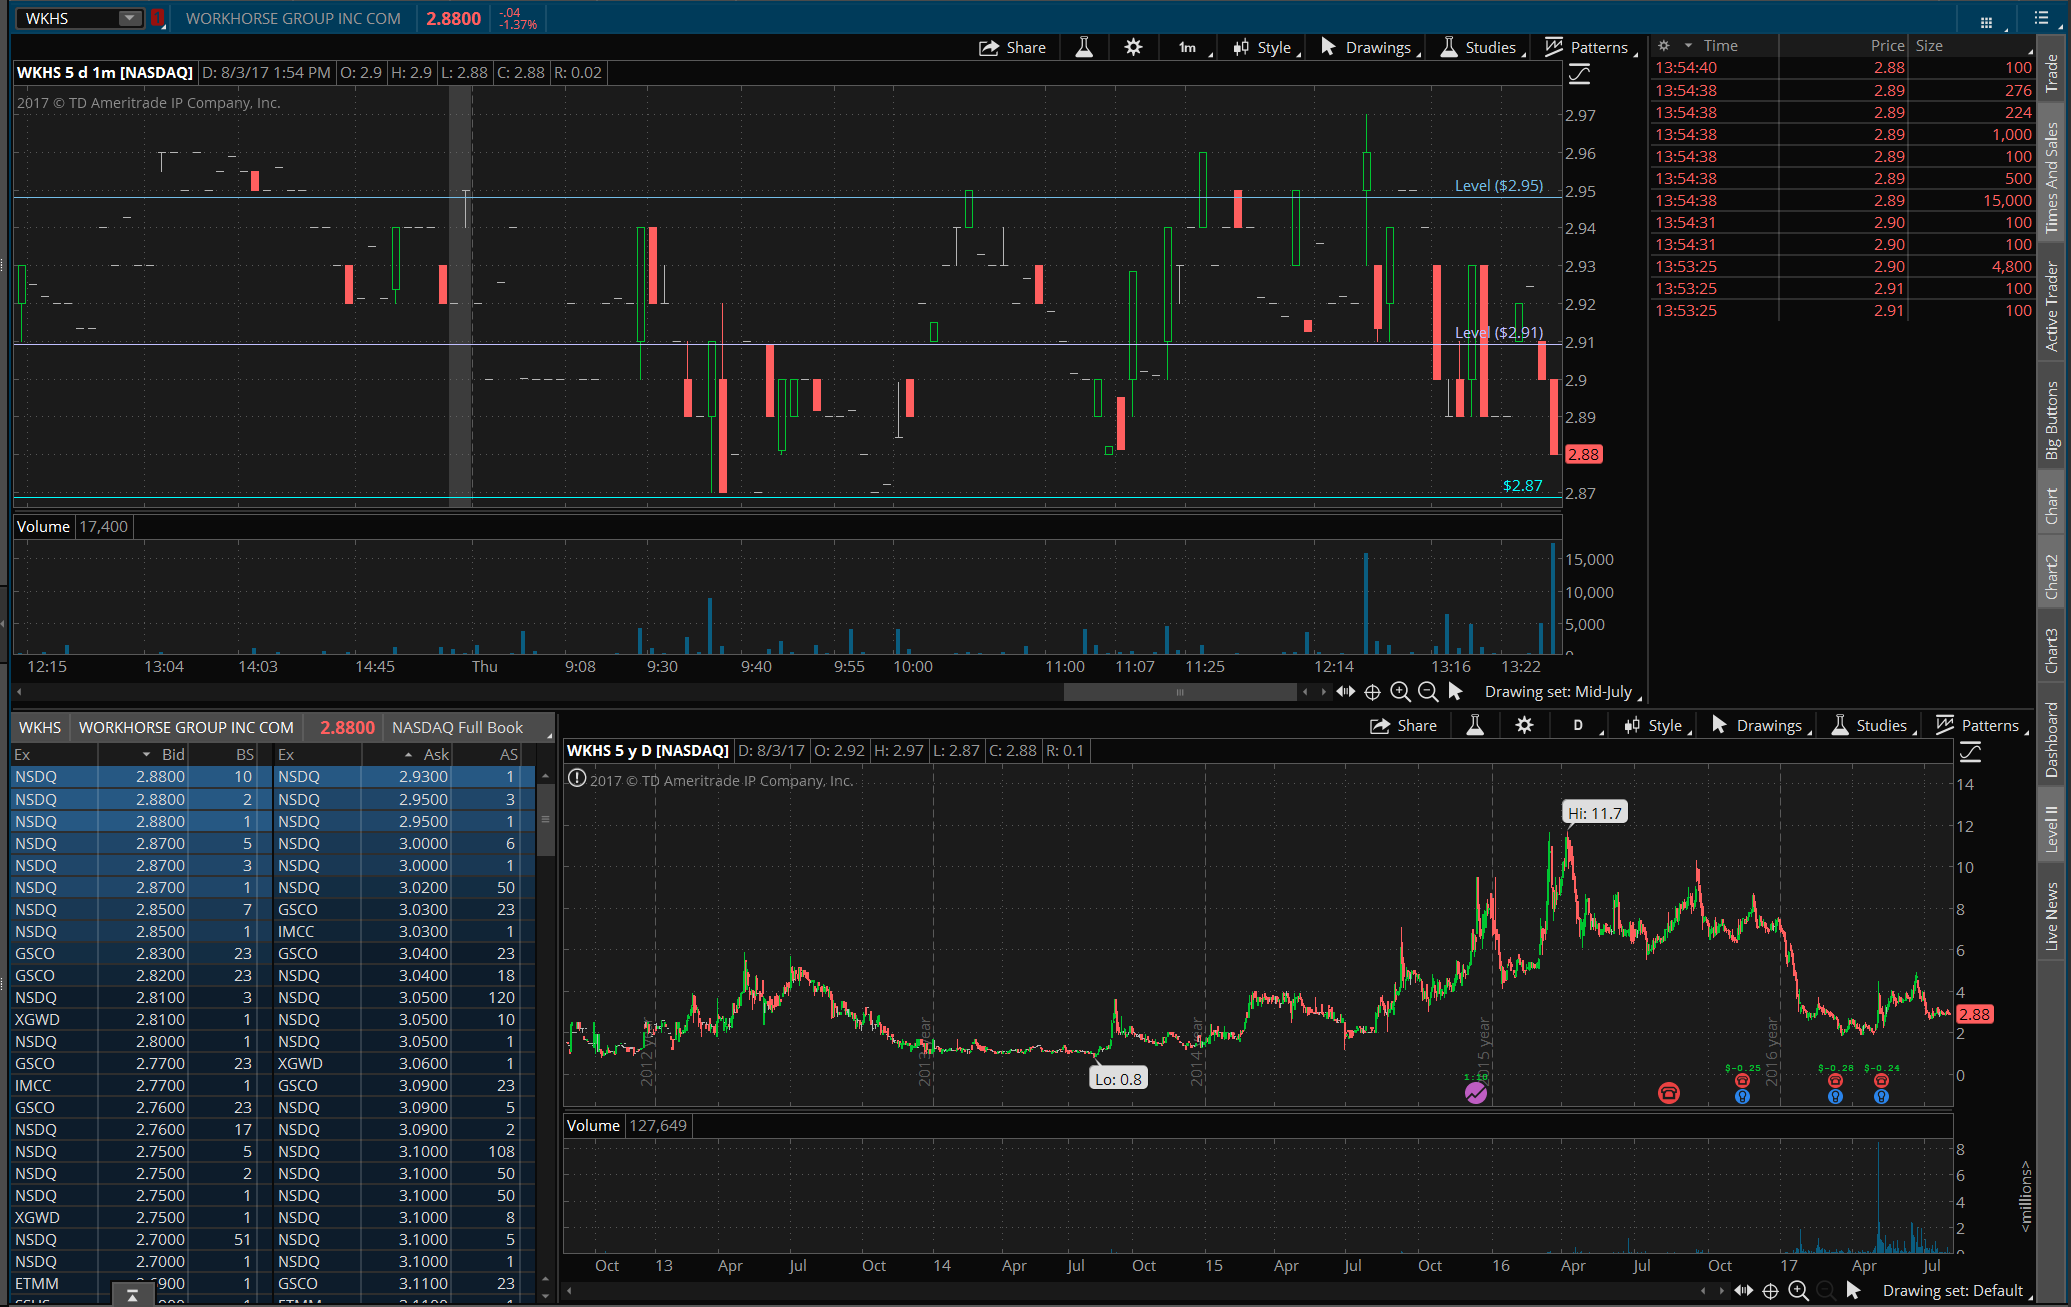Click Share on the lower chart
Viewport: 2071px width, 1307px height.
pos(1404,725)
